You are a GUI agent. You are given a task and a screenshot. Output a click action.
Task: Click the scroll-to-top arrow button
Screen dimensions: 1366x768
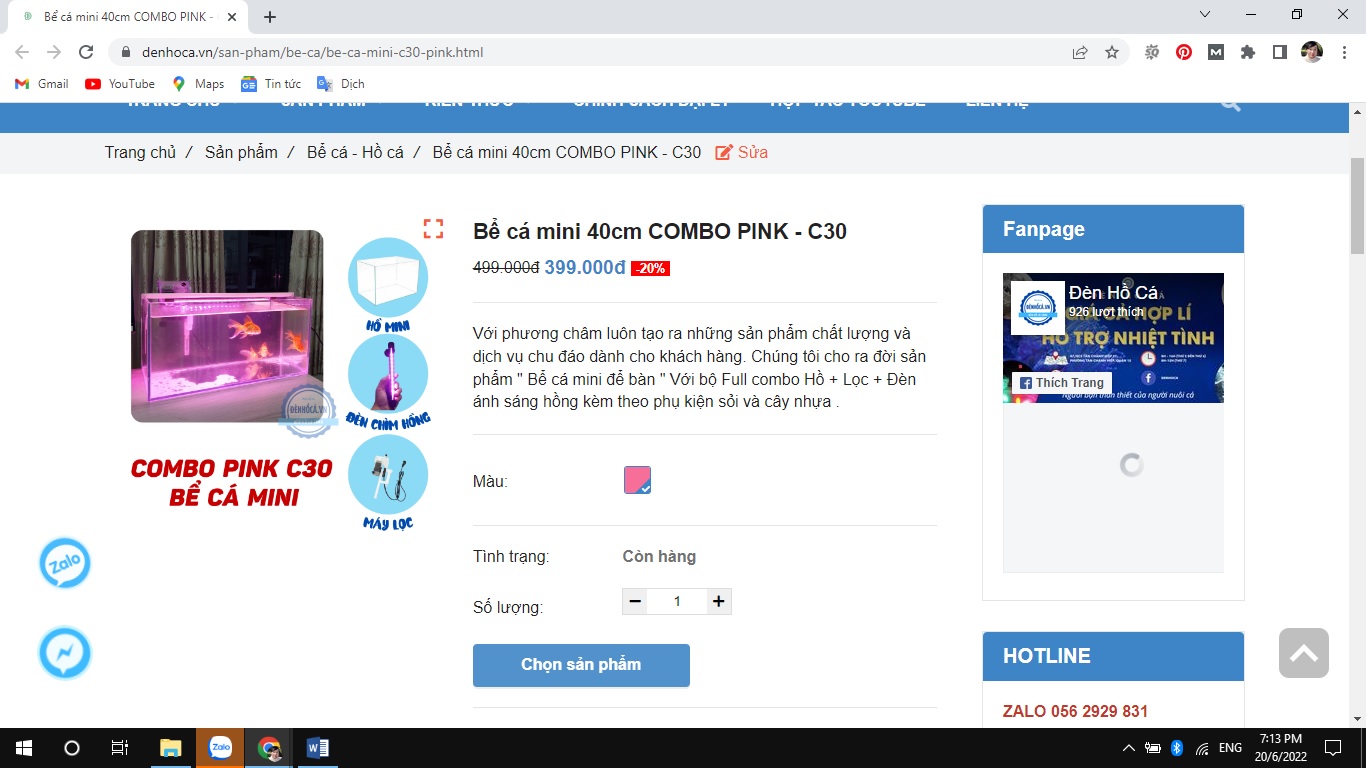pos(1303,653)
